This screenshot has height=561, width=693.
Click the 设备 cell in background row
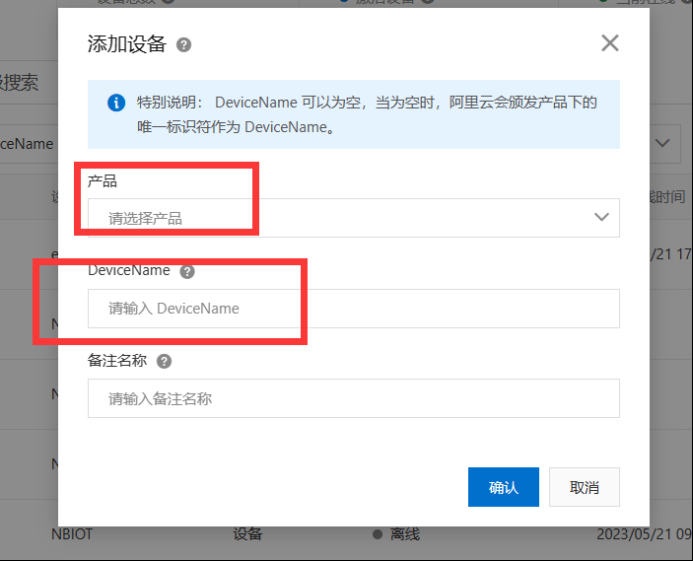click(x=248, y=534)
